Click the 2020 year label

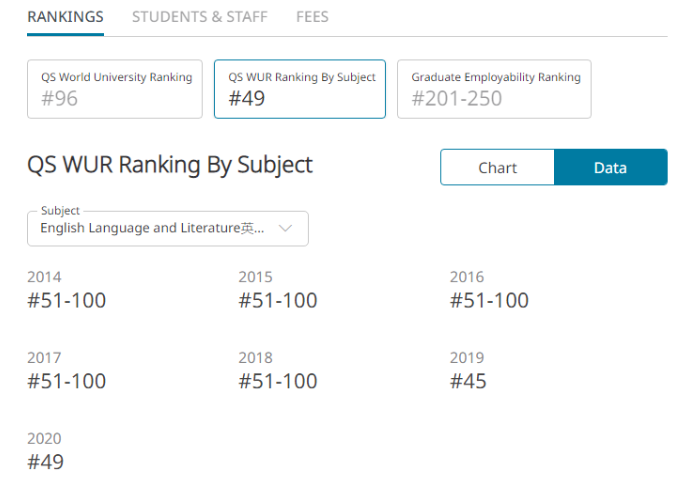tap(44, 438)
